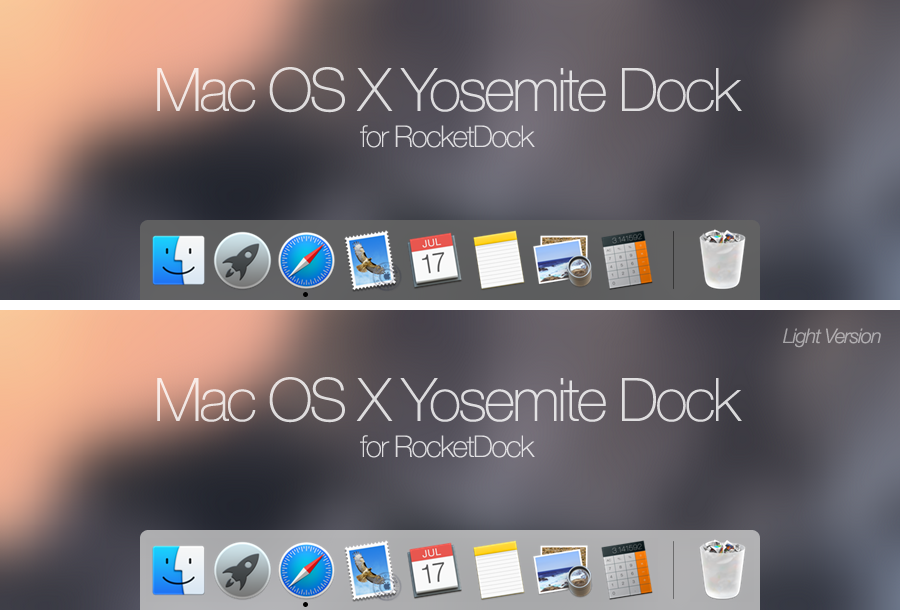Image resolution: width=900 pixels, height=610 pixels.
Task: Click the lower 'Mac OS X Yosemite Dock' title
Action: coord(448,401)
